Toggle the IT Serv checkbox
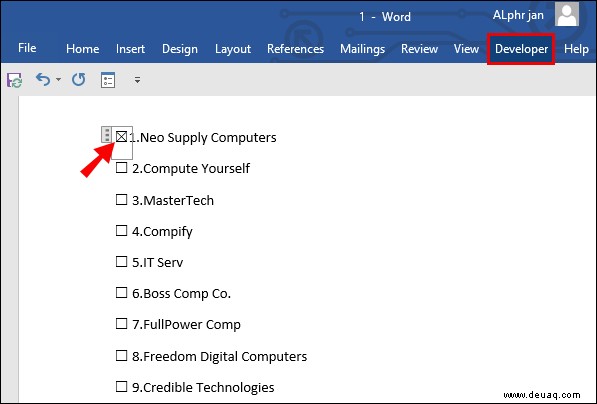597x404 pixels. tap(121, 262)
